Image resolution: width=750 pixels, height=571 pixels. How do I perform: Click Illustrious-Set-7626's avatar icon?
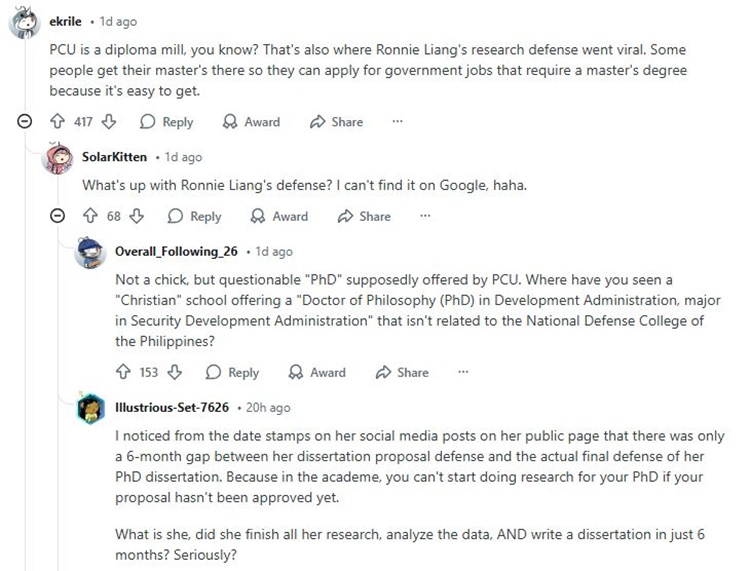click(91, 409)
